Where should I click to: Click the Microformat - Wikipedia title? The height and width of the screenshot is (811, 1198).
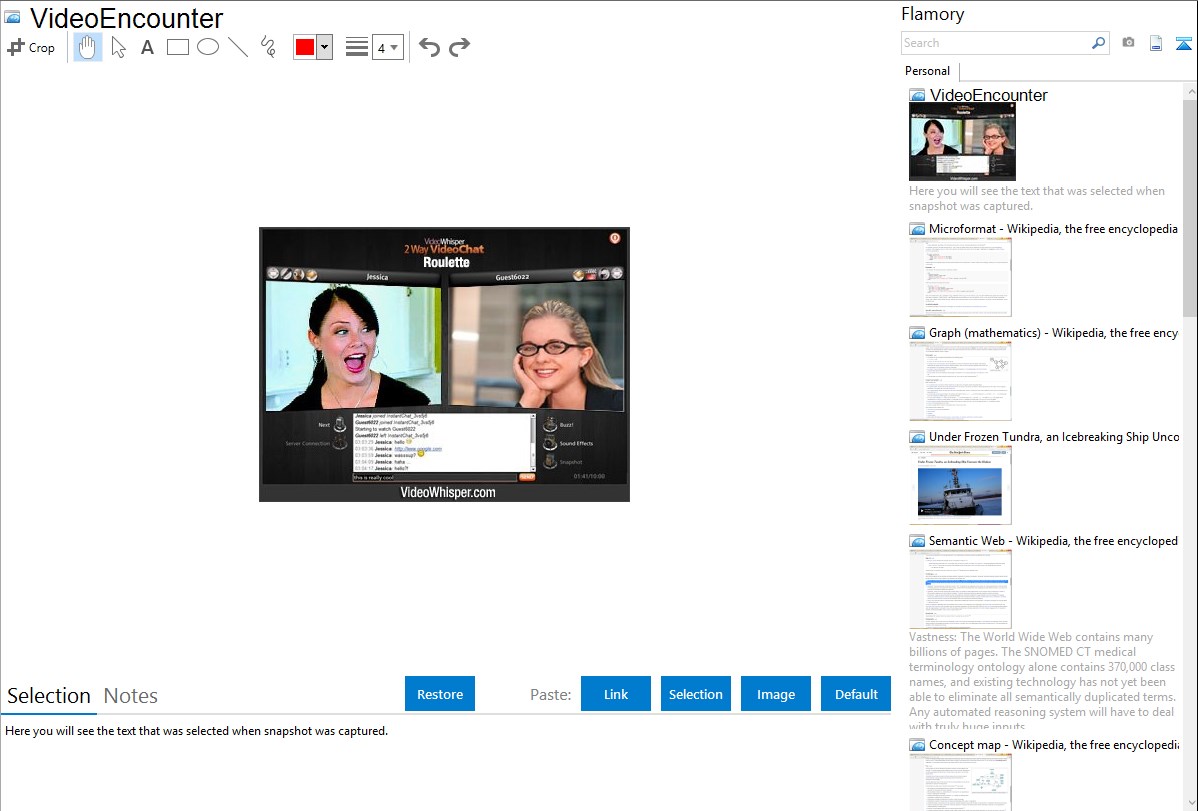click(x=1053, y=229)
